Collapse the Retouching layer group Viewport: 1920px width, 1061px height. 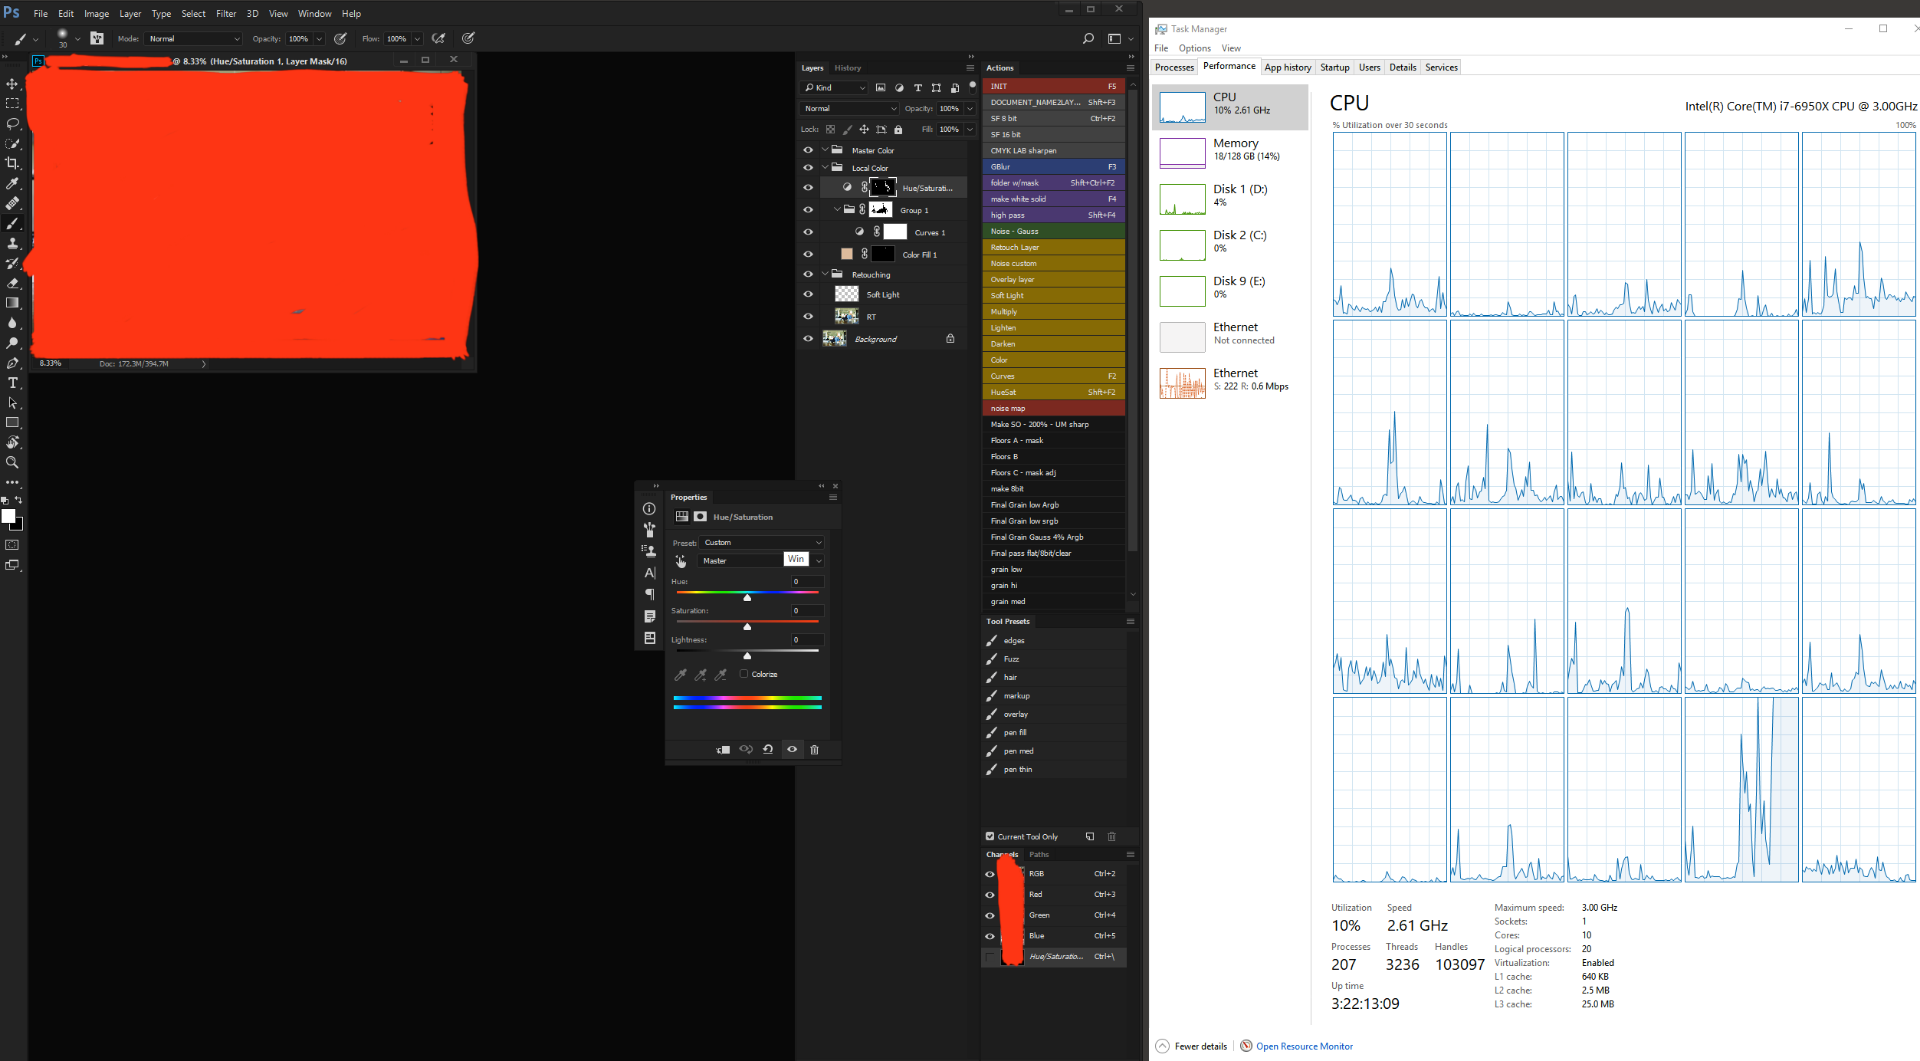[x=824, y=274]
